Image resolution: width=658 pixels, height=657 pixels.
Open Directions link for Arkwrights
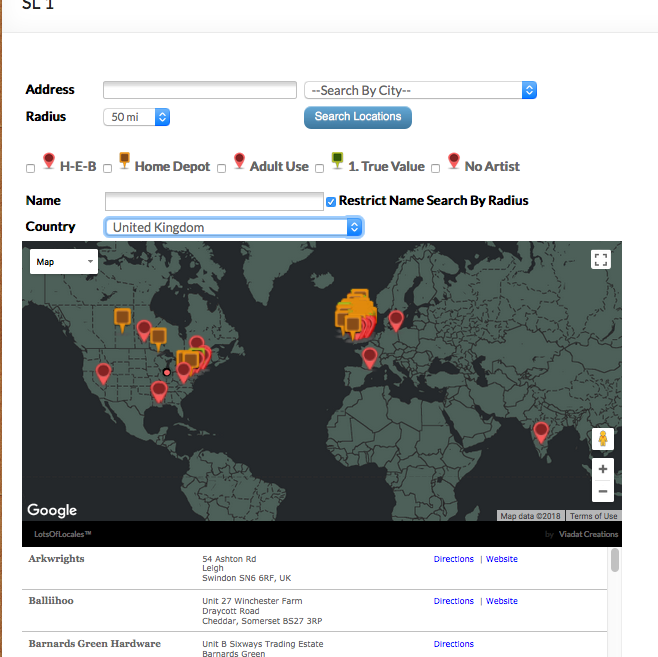[453, 559]
